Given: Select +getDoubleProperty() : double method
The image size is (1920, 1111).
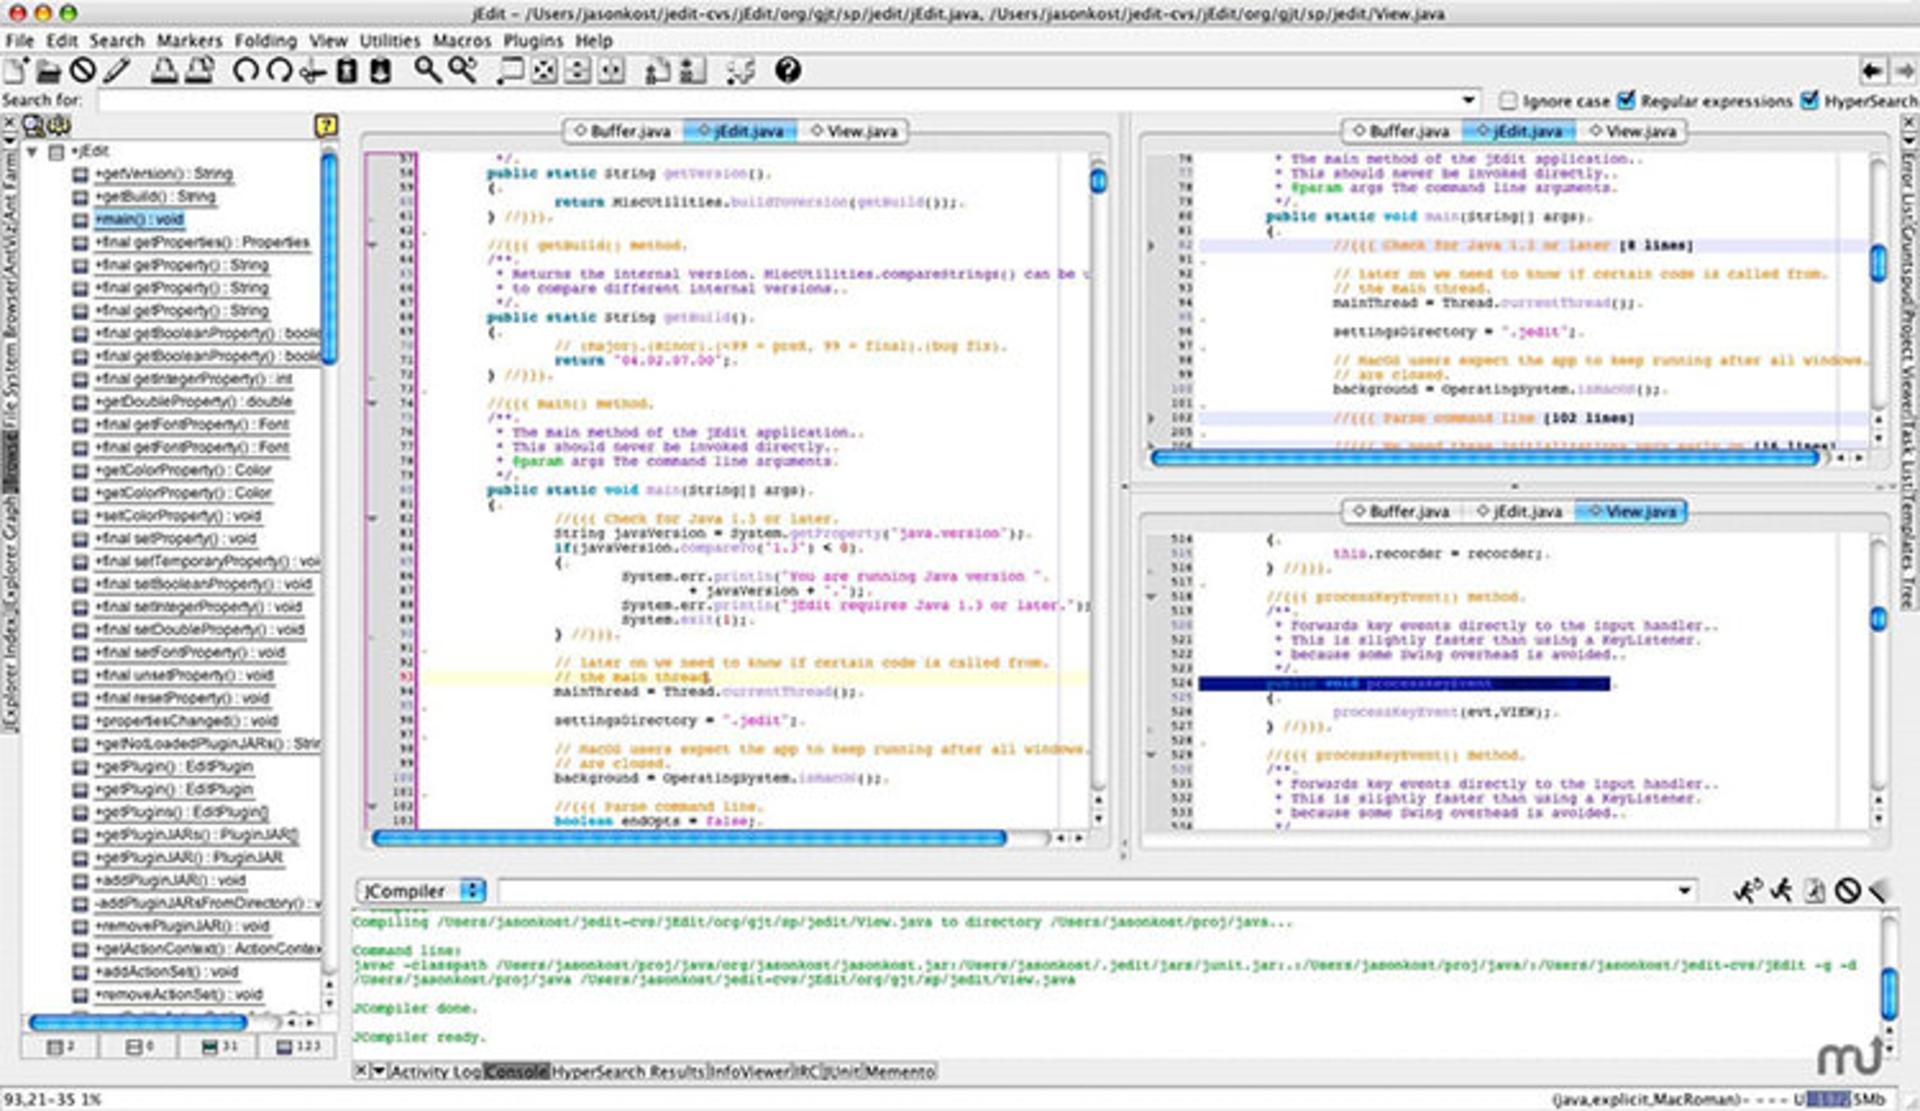Looking at the screenshot, I should coord(194,402).
